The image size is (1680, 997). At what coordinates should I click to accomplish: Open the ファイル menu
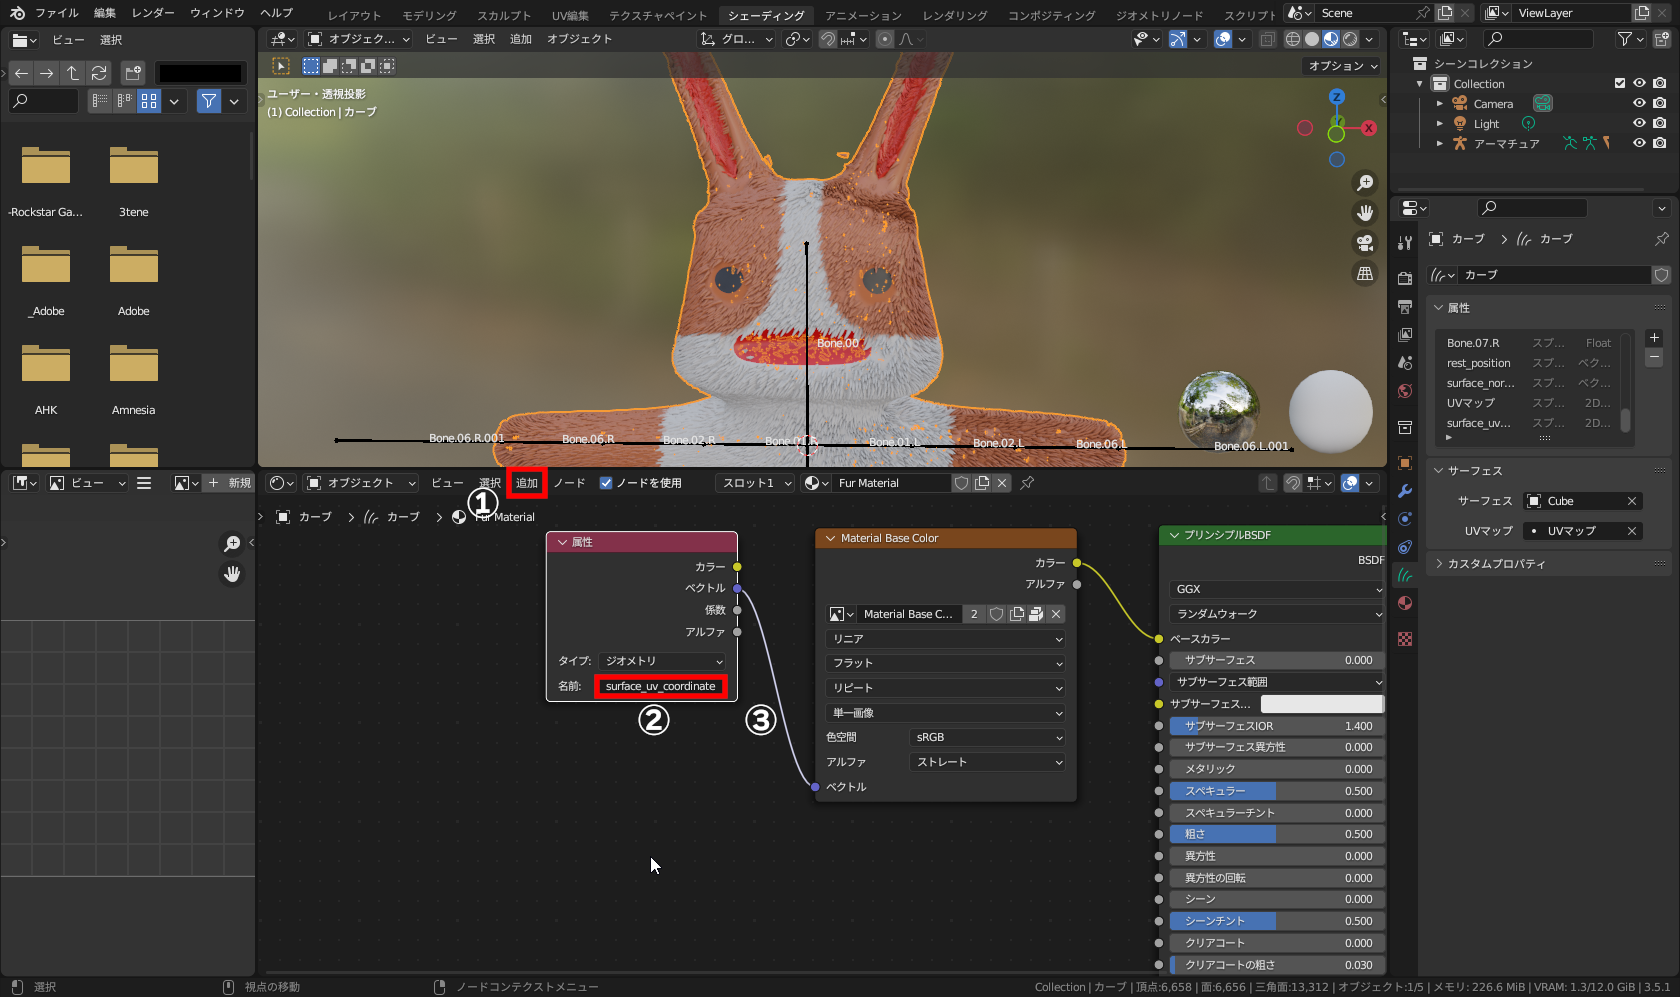[56, 13]
